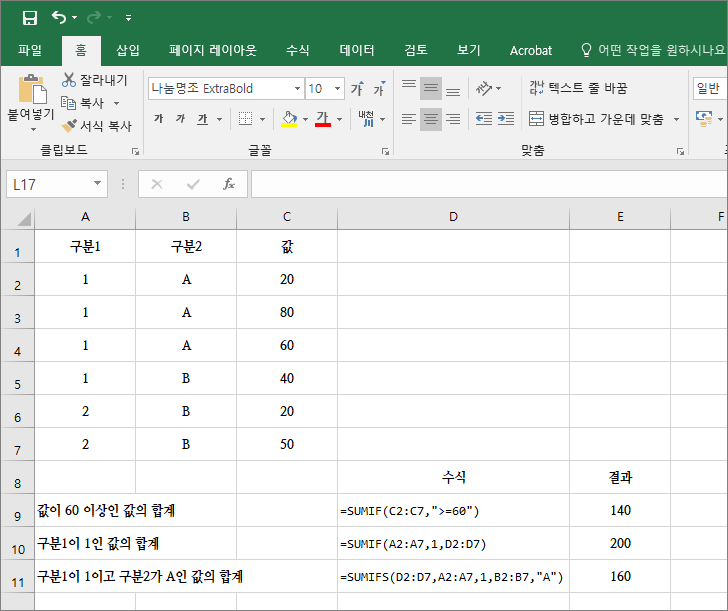Click the 내천 phonetic guide icon
Viewport: 728px width, 611px height.
(366, 119)
